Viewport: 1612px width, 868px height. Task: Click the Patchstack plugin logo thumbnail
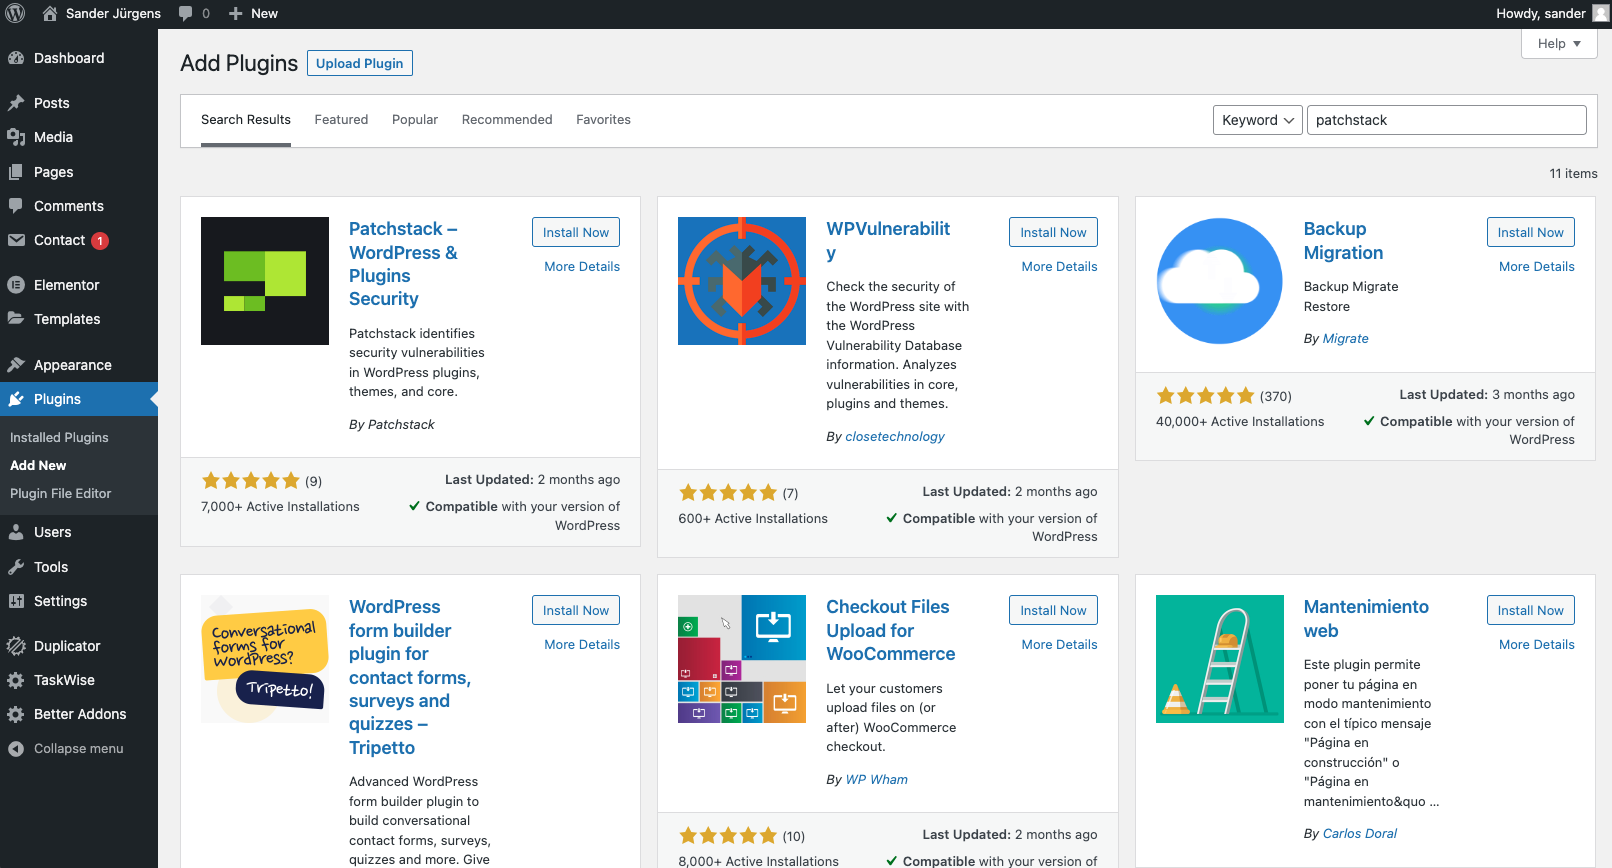265,281
